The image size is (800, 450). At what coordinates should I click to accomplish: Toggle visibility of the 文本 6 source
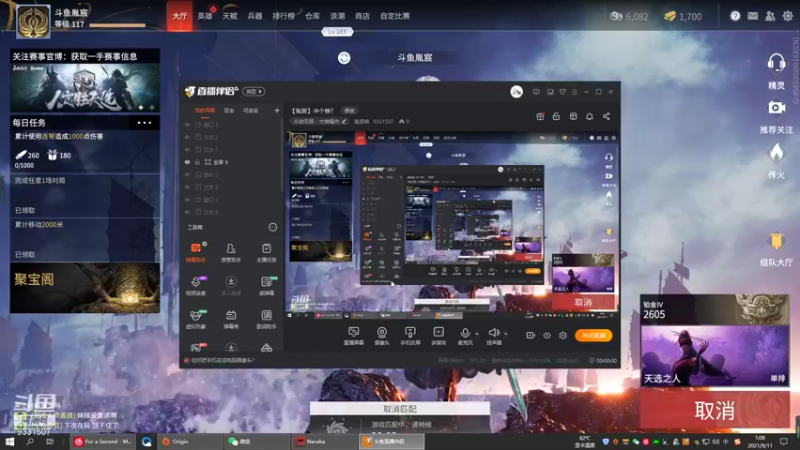point(187,212)
